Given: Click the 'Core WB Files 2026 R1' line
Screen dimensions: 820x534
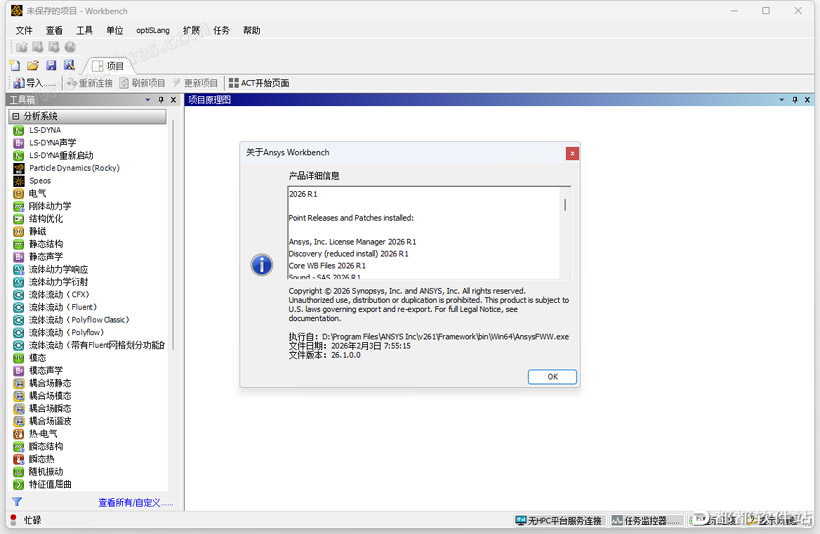Looking at the screenshot, I should 327,266.
